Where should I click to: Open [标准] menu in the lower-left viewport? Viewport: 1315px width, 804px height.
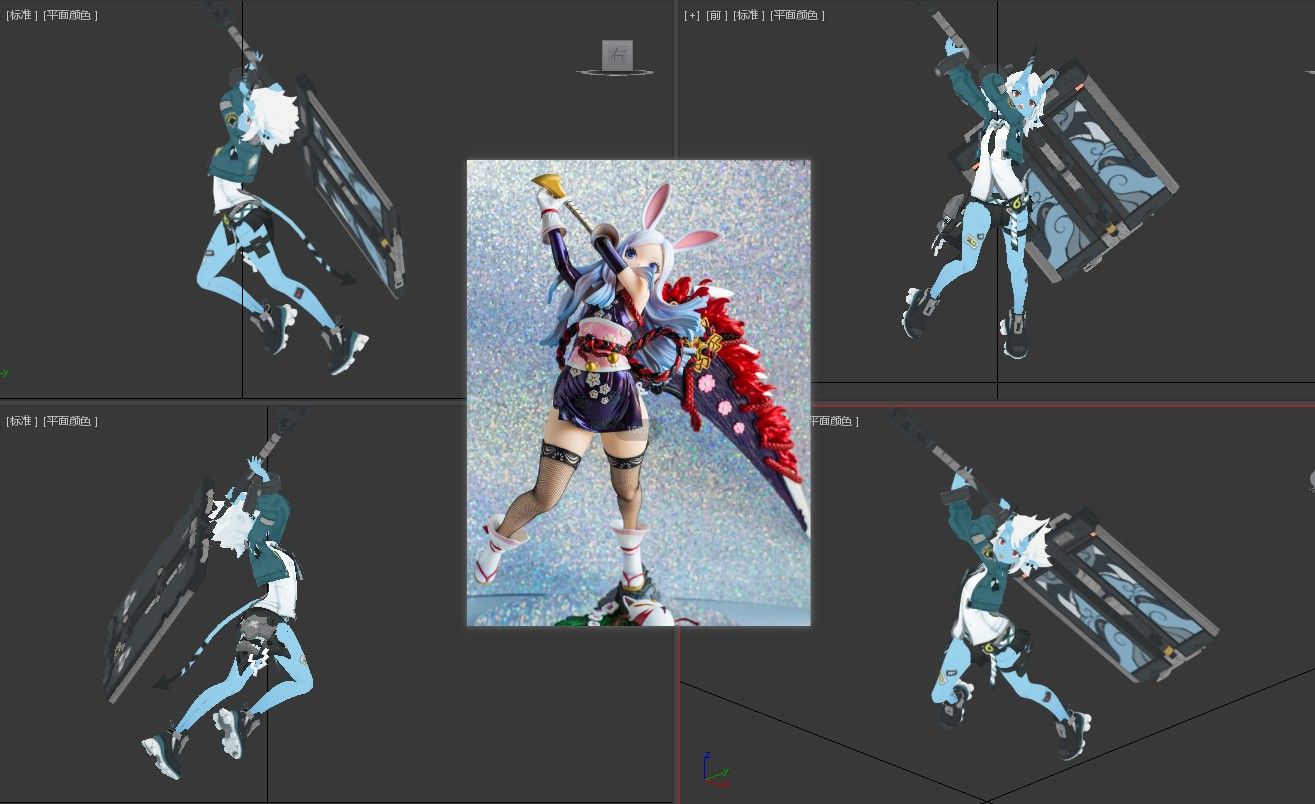tap(22, 421)
